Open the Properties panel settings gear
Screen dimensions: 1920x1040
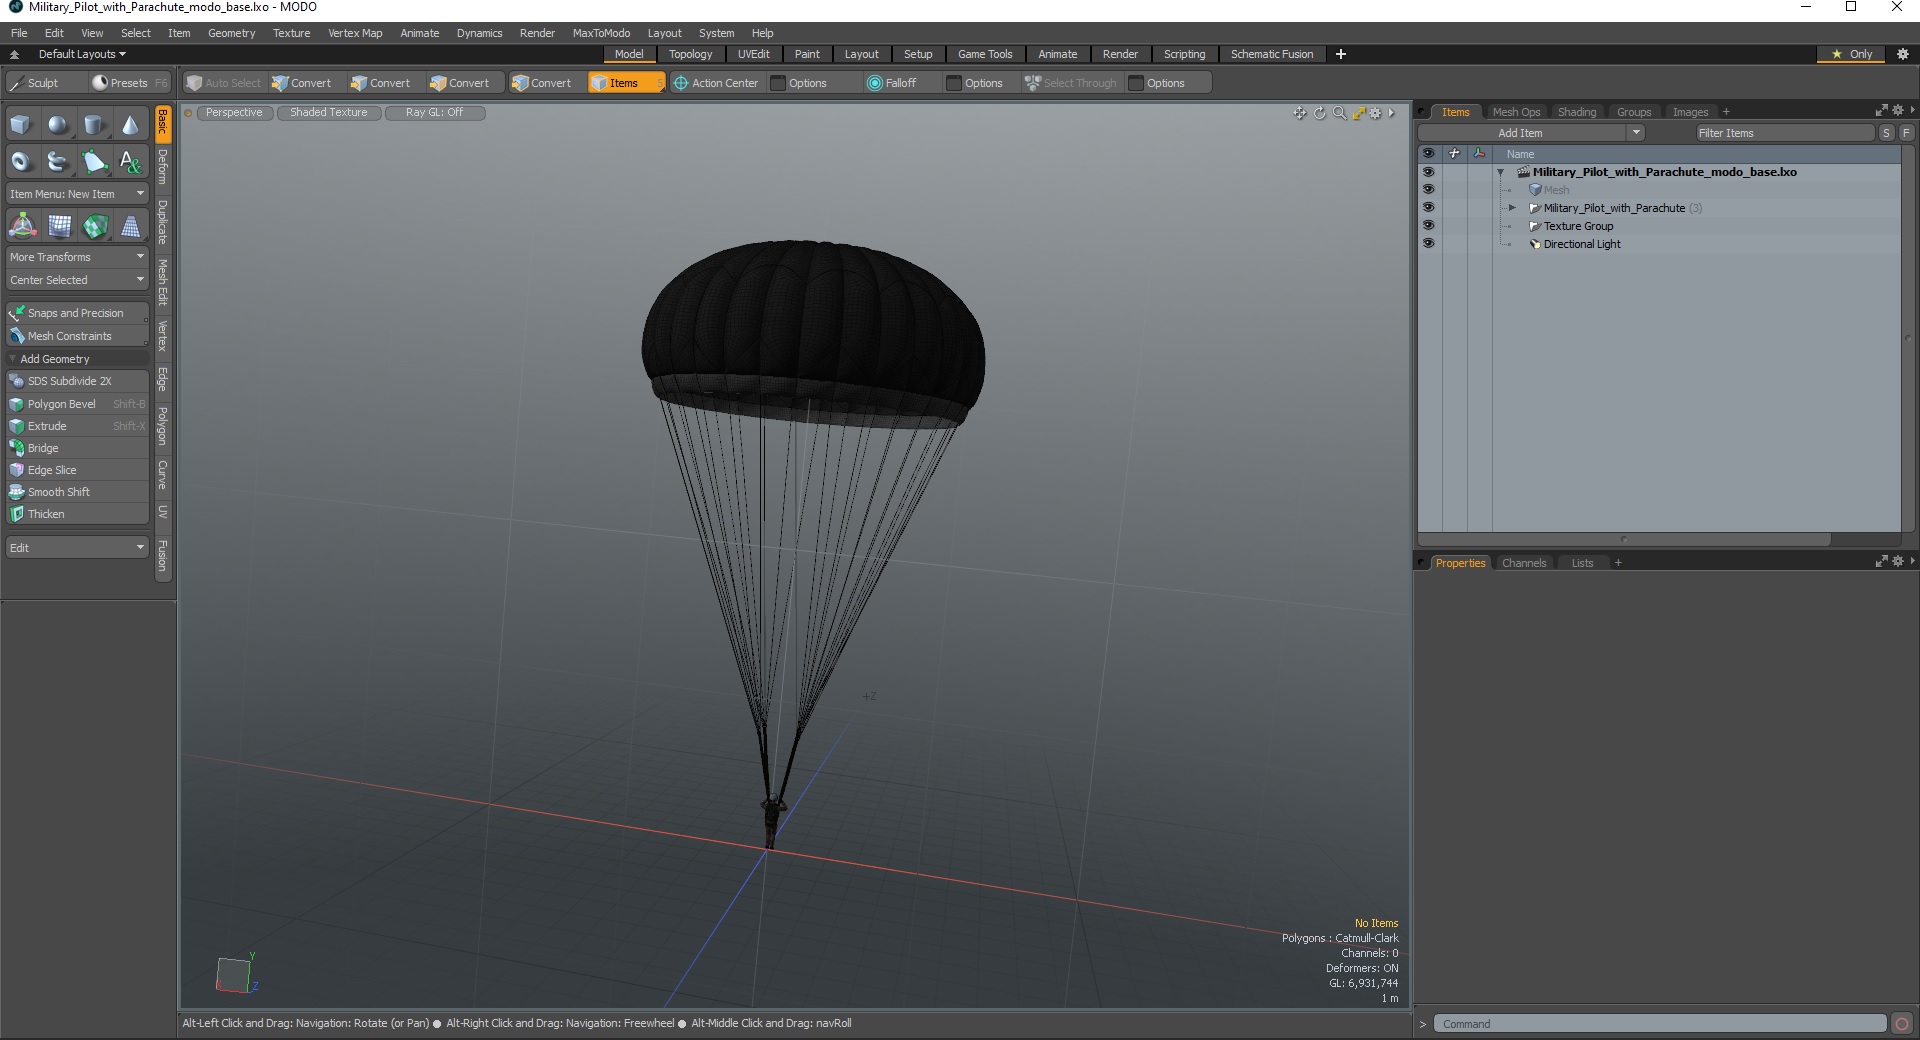click(1897, 562)
